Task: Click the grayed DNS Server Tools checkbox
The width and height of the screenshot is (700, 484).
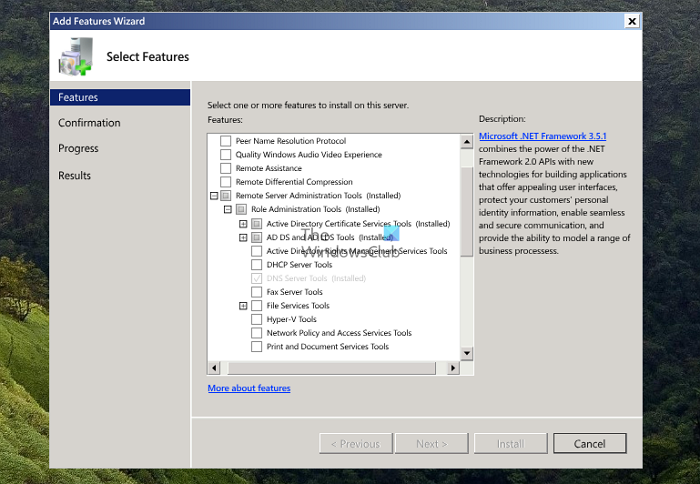Action: pyautogui.click(x=256, y=278)
